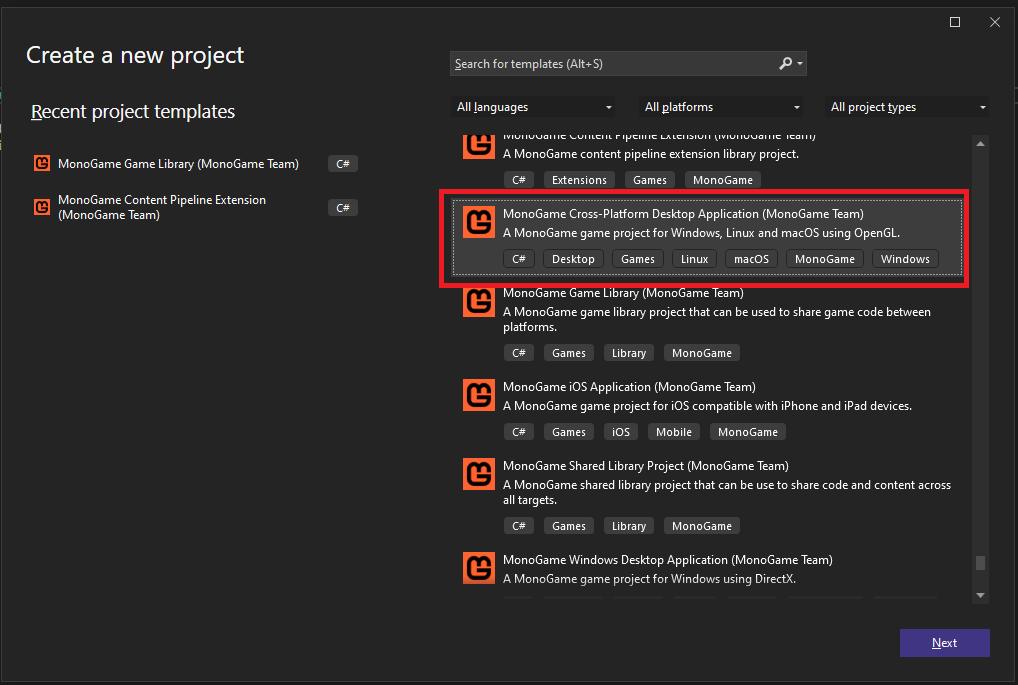Close the Create a new project dialog

click(995, 22)
